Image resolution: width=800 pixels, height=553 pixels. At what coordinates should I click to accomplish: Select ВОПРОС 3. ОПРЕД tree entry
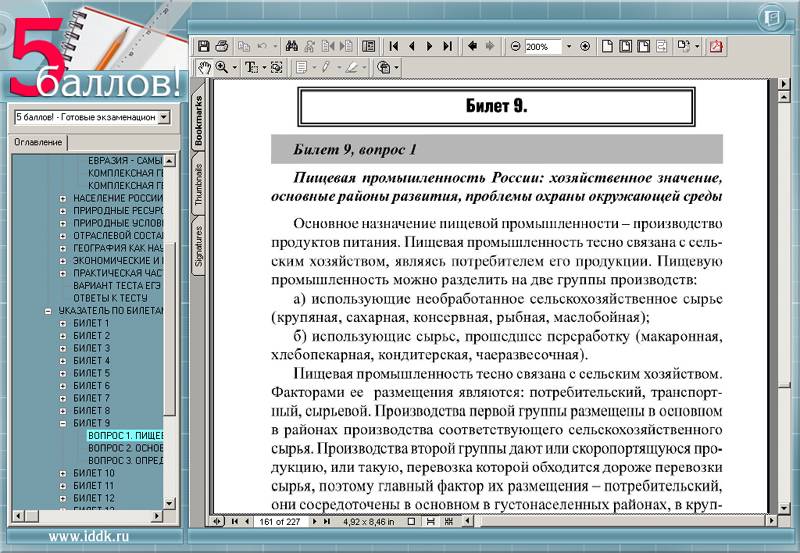click(126, 461)
